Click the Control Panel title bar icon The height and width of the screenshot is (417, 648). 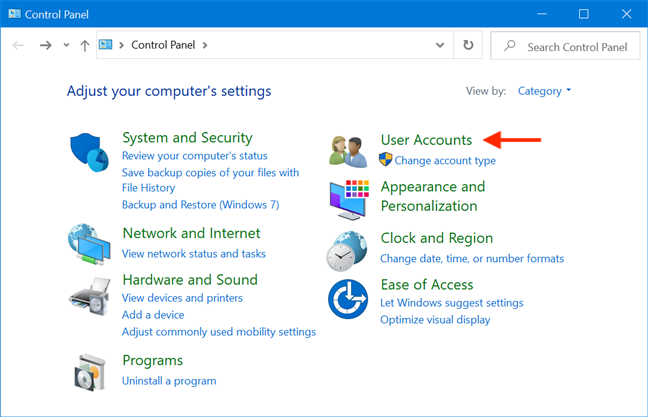tap(14, 14)
